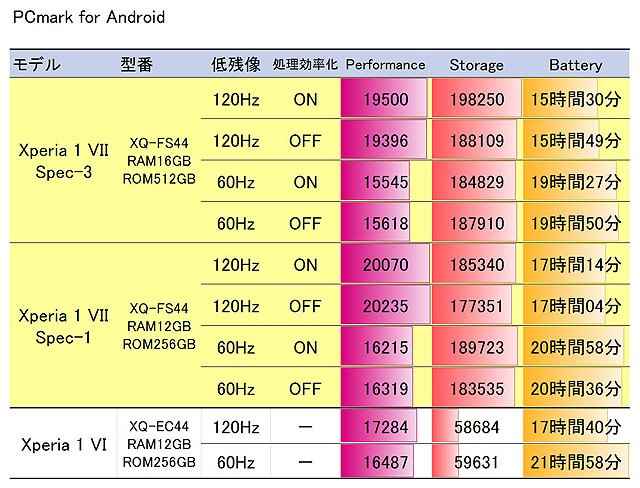Screen dimensions: 640x488
Task: Click the Performance value 16487
Action: point(386,463)
